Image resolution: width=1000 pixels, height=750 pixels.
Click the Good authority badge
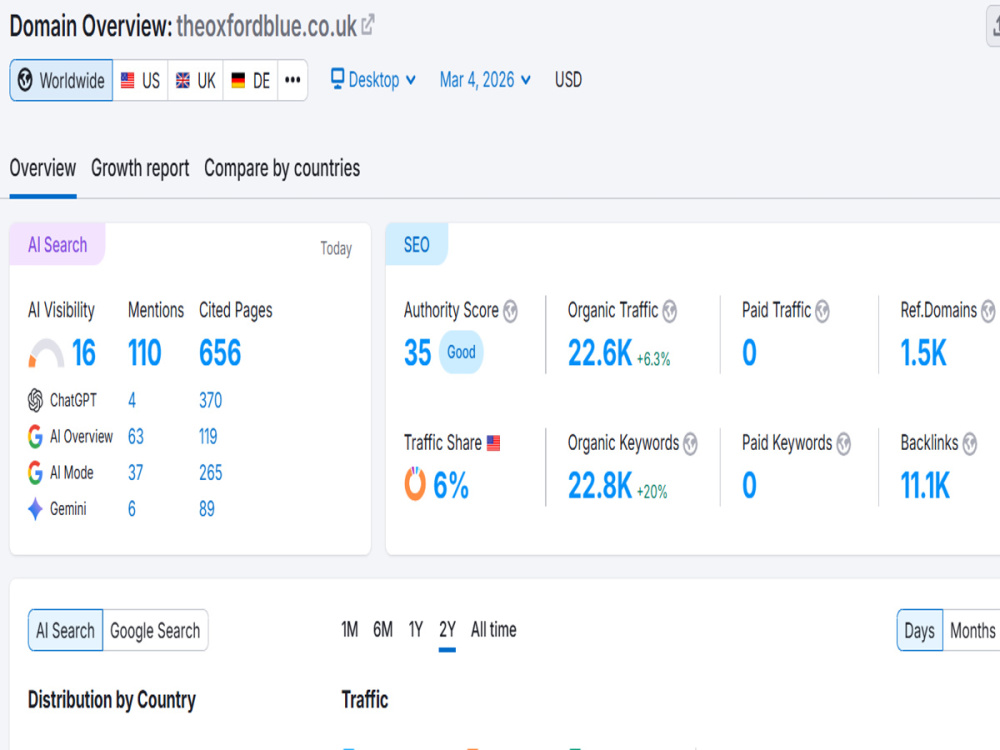pos(461,352)
